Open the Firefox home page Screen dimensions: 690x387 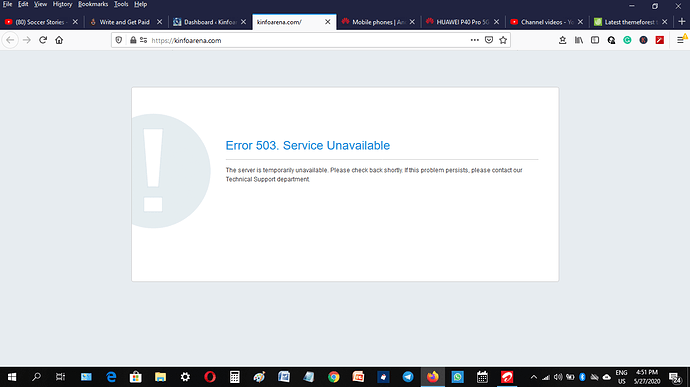[x=59, y=40]
